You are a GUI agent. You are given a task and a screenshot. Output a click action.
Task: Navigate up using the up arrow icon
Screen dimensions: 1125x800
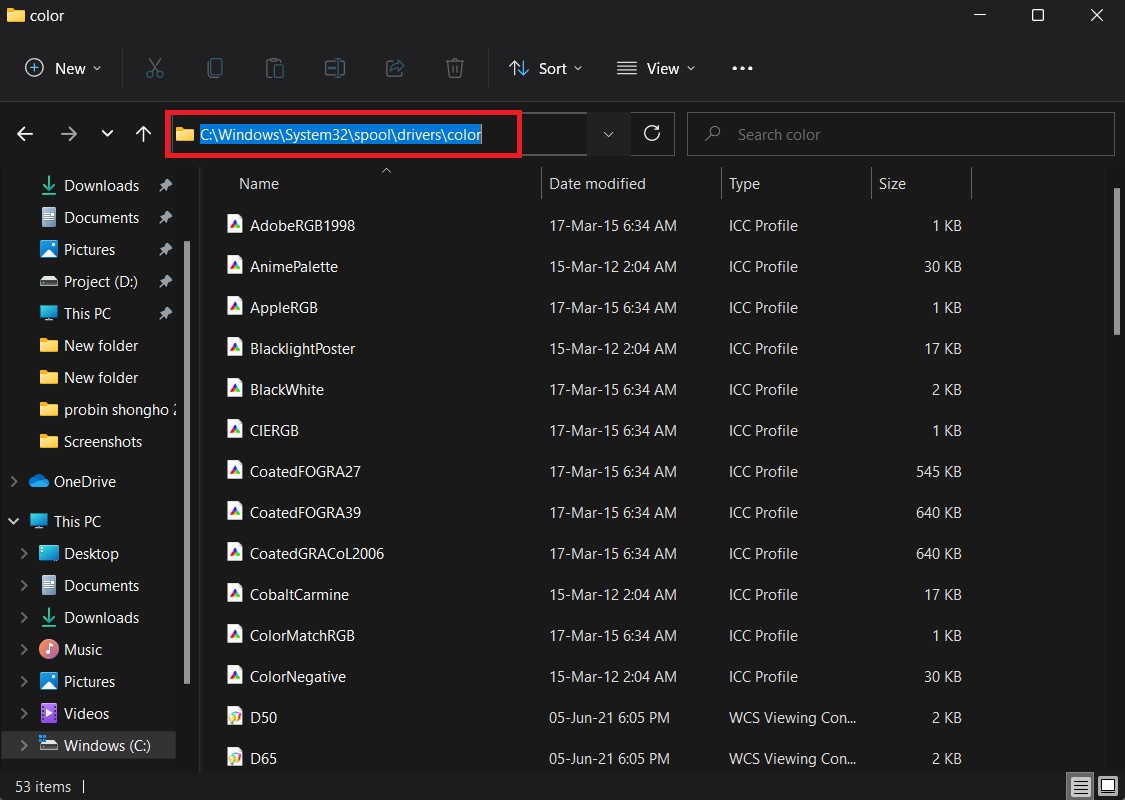coord(143,133)
